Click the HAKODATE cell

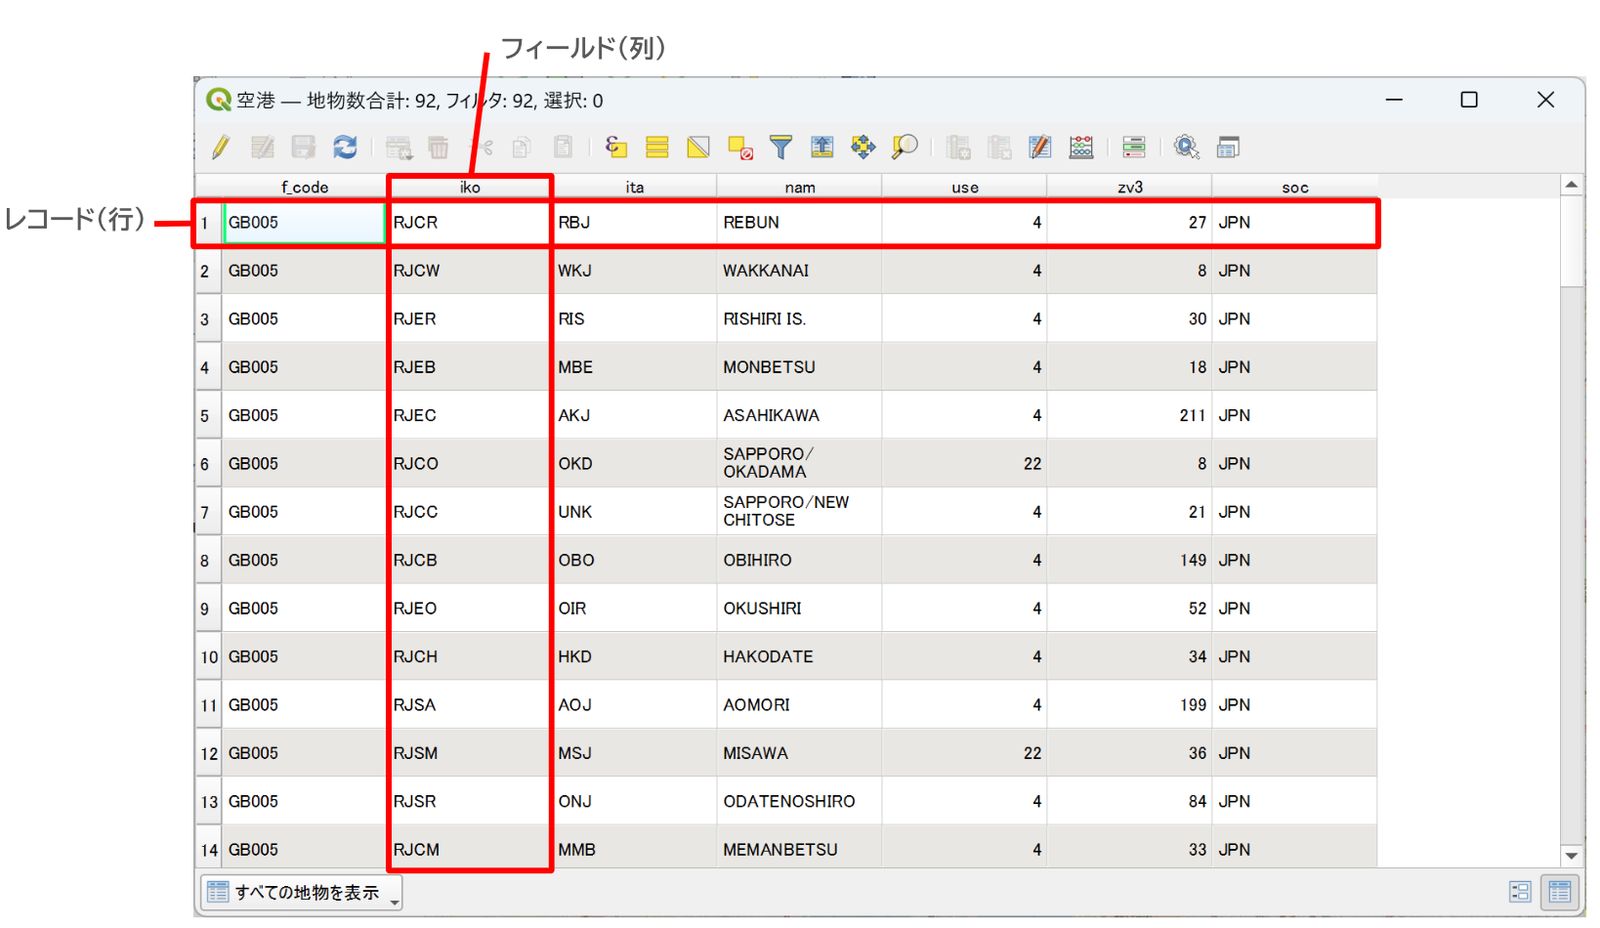(799, 657)
